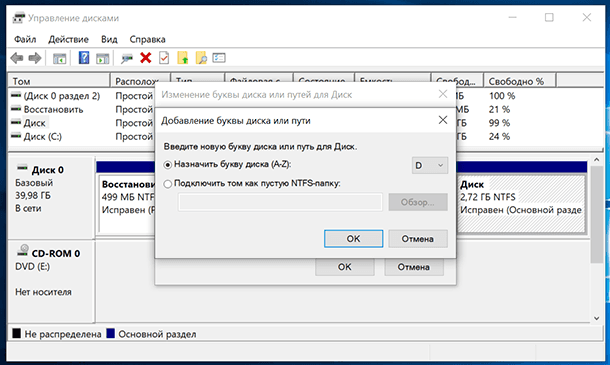Click the CD-ROM 0 disc icon
The width and height of the screenshot is (610, 365).
pos(23,251)
